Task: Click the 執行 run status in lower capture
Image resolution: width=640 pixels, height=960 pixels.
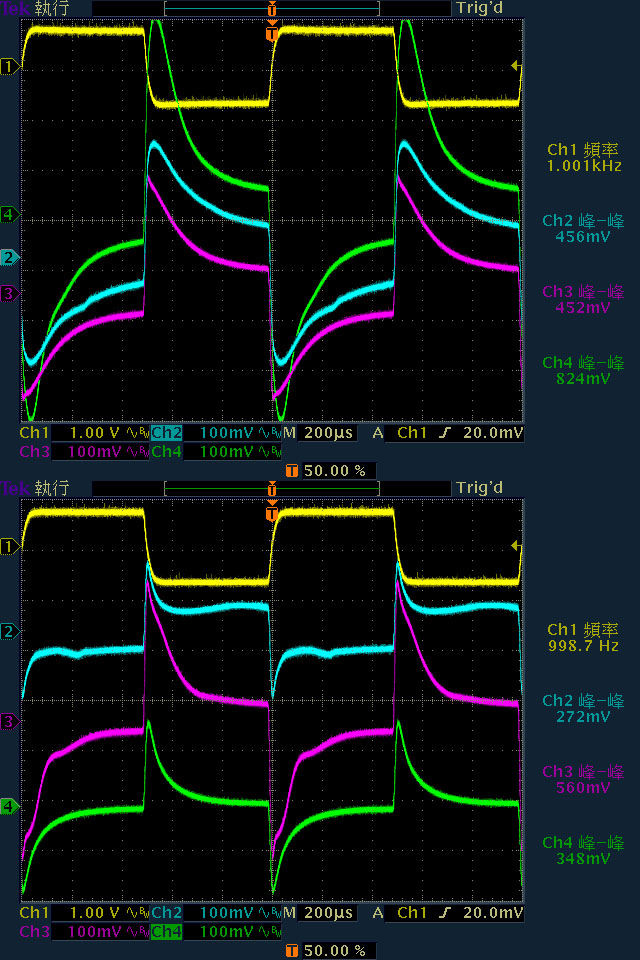Action: 51,489
